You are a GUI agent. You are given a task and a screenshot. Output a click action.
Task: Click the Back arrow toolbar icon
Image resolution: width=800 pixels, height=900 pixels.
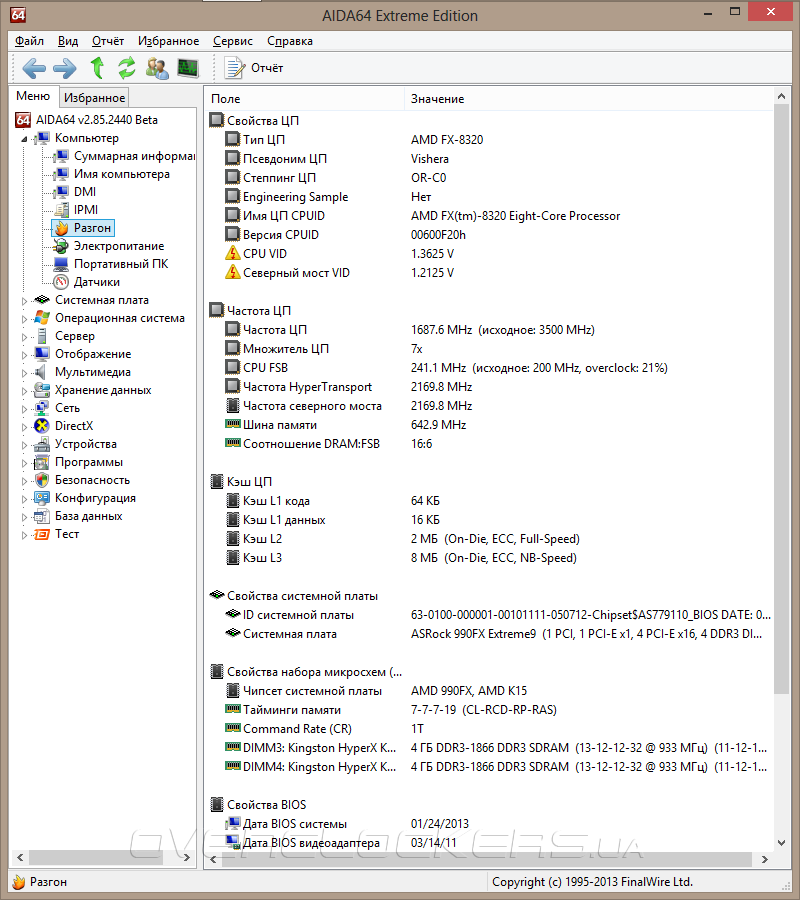coord(34,68)
